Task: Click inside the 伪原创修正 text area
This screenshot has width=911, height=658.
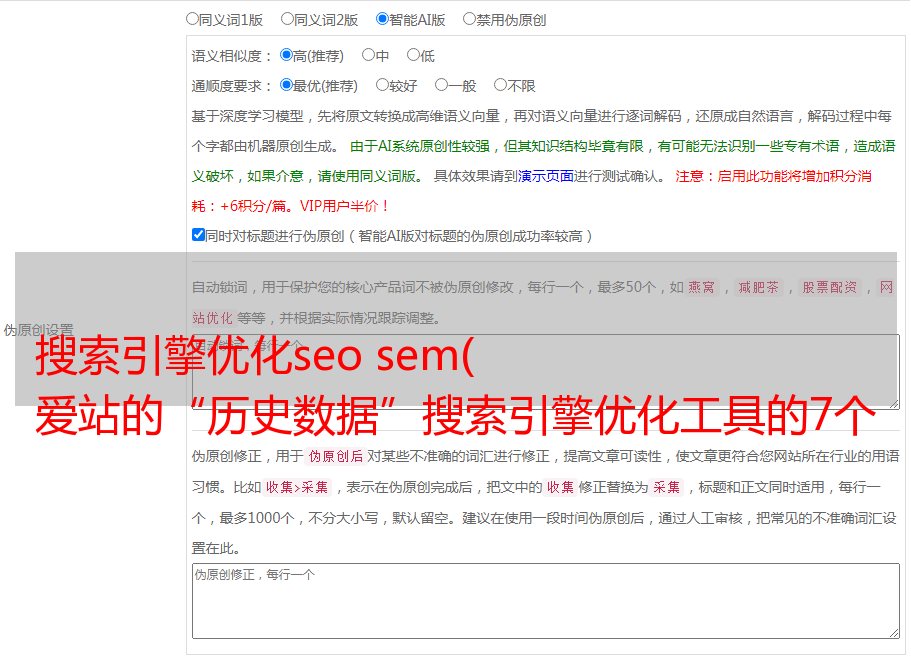Action: (546, 601)
